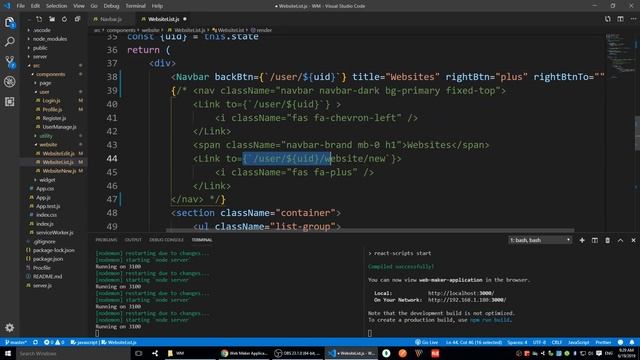Open notifications bell in status bar
The width and height of the screenshot is (640, 360).
coord(632,342)
